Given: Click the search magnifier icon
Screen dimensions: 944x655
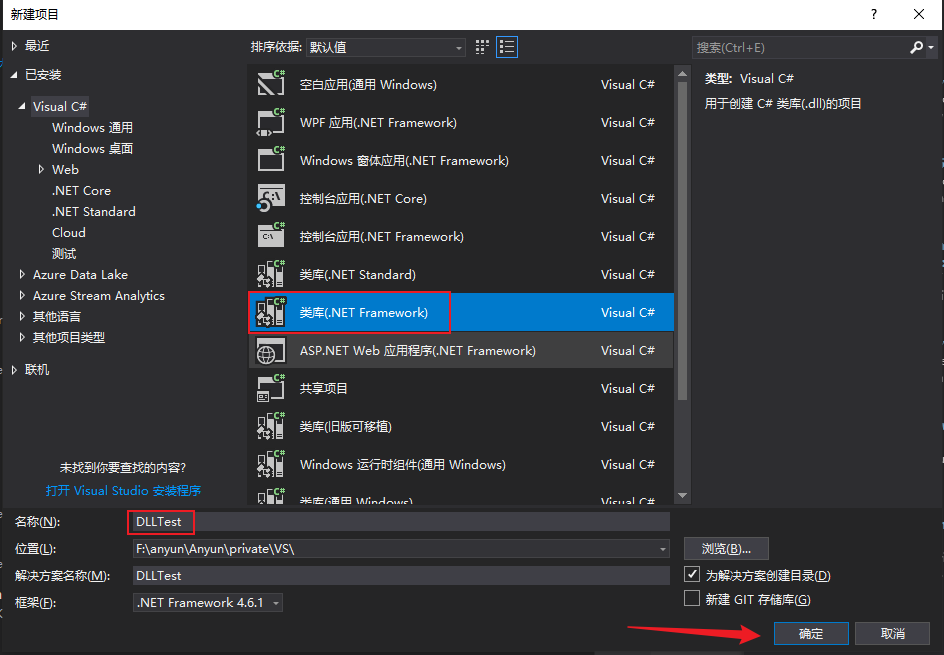Looking at the screenshot, I should pos(916,47).
